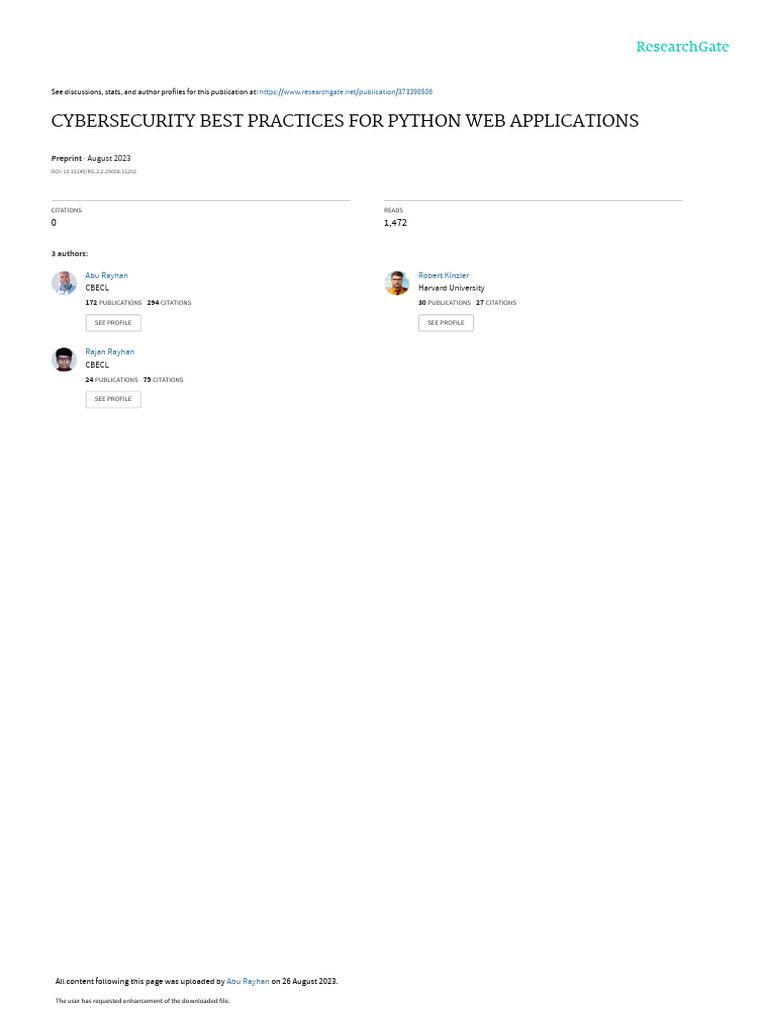The height and width of the screenshot is (1024, 768).
Task: Click Abu Rayhan's 172 publications stat
Action: click(114, 303)
